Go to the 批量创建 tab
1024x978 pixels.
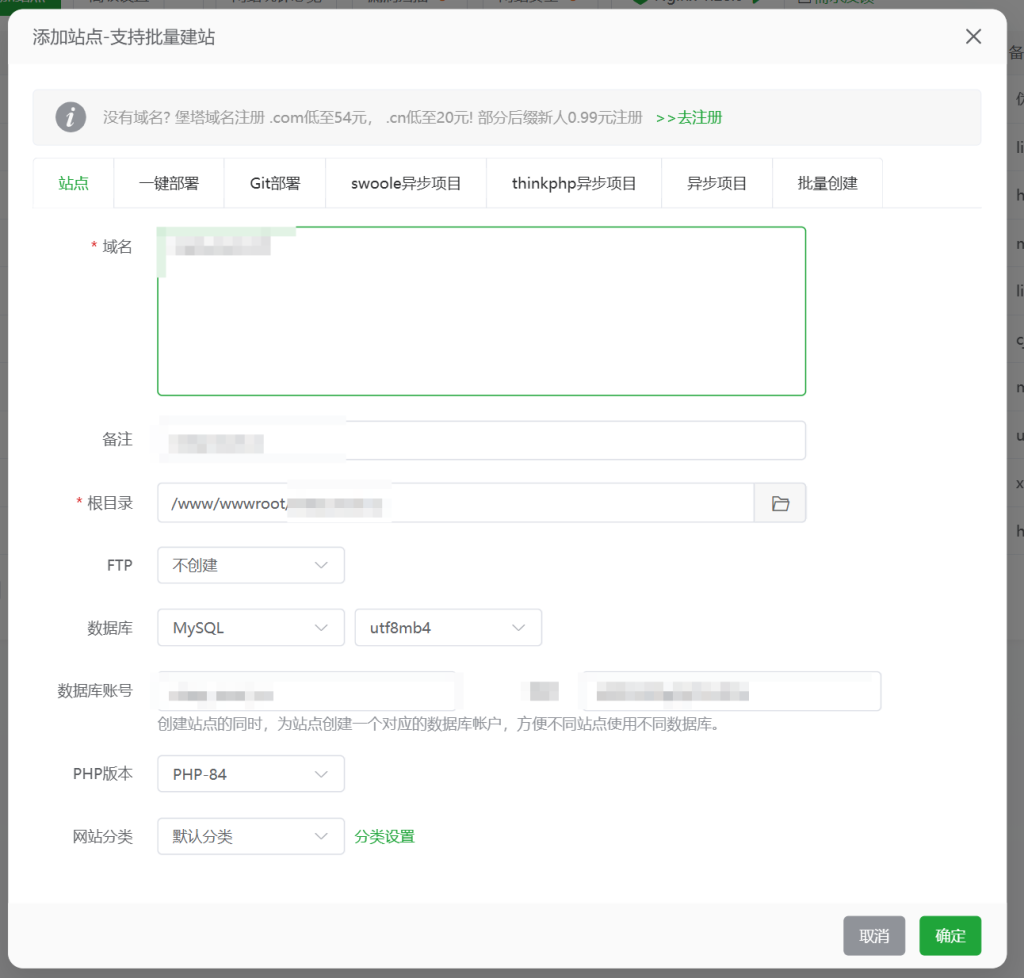point(827,183)
